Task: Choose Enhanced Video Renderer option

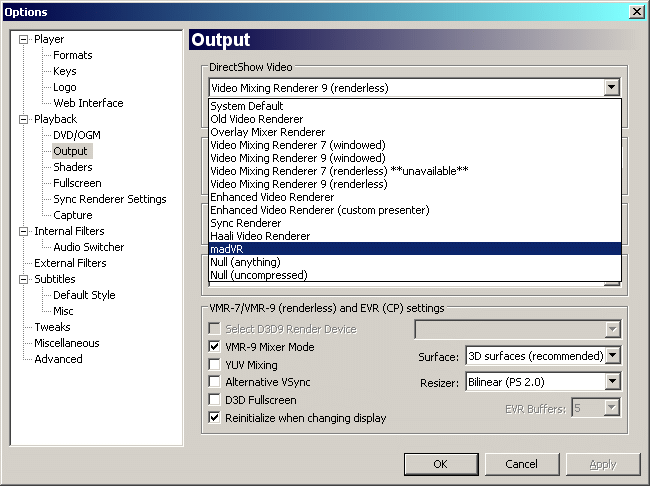Action: (415, 197)
